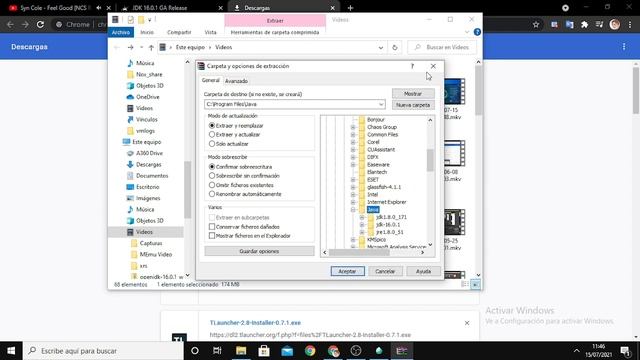Open Imágenes in Explorer sidebar
Screen dimensions: 640x360
click(148, 198)
